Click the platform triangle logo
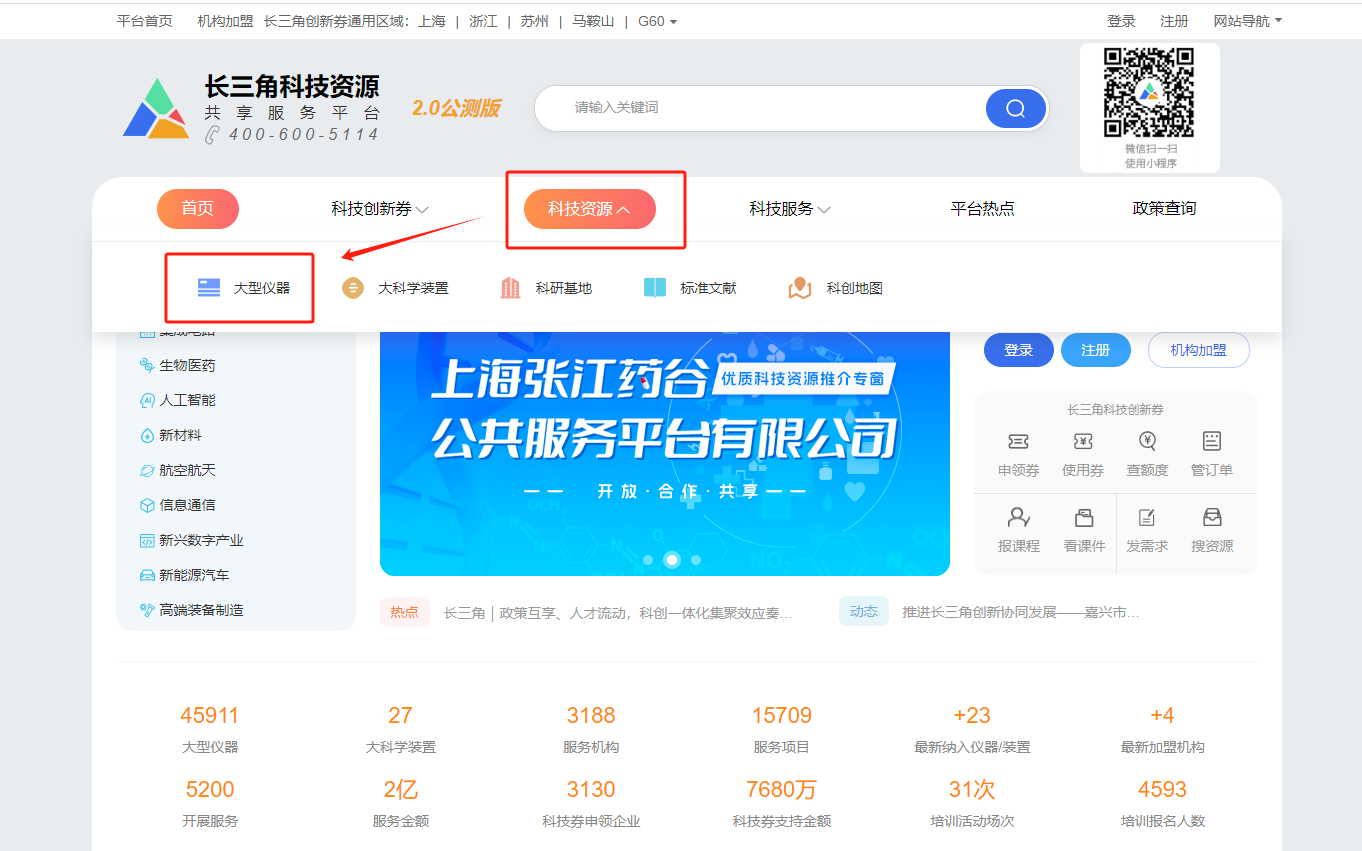 point(156,107)
